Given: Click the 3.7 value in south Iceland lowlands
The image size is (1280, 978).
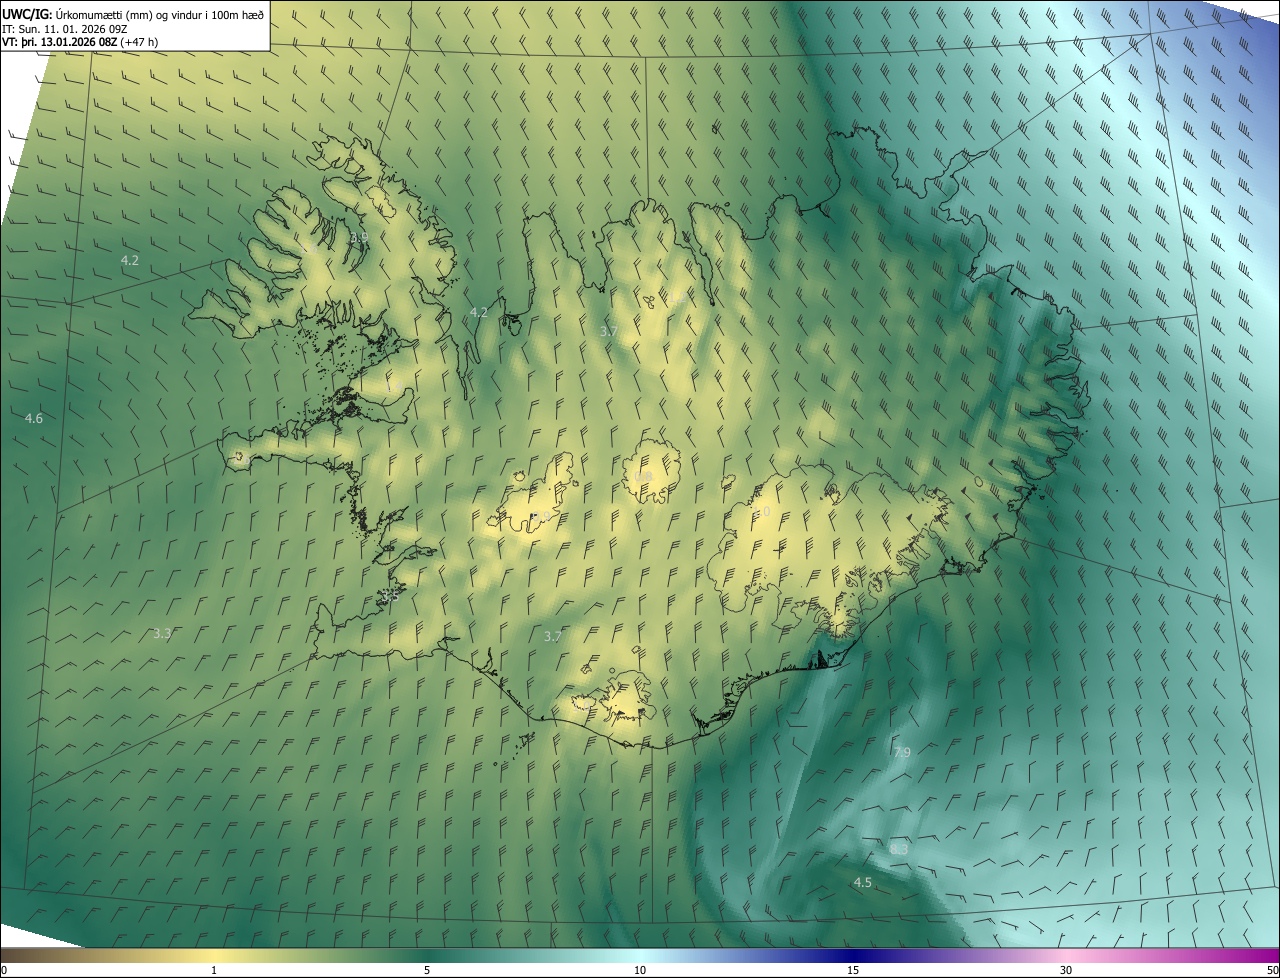Looking at the screenshot, I should coord(553,636).
